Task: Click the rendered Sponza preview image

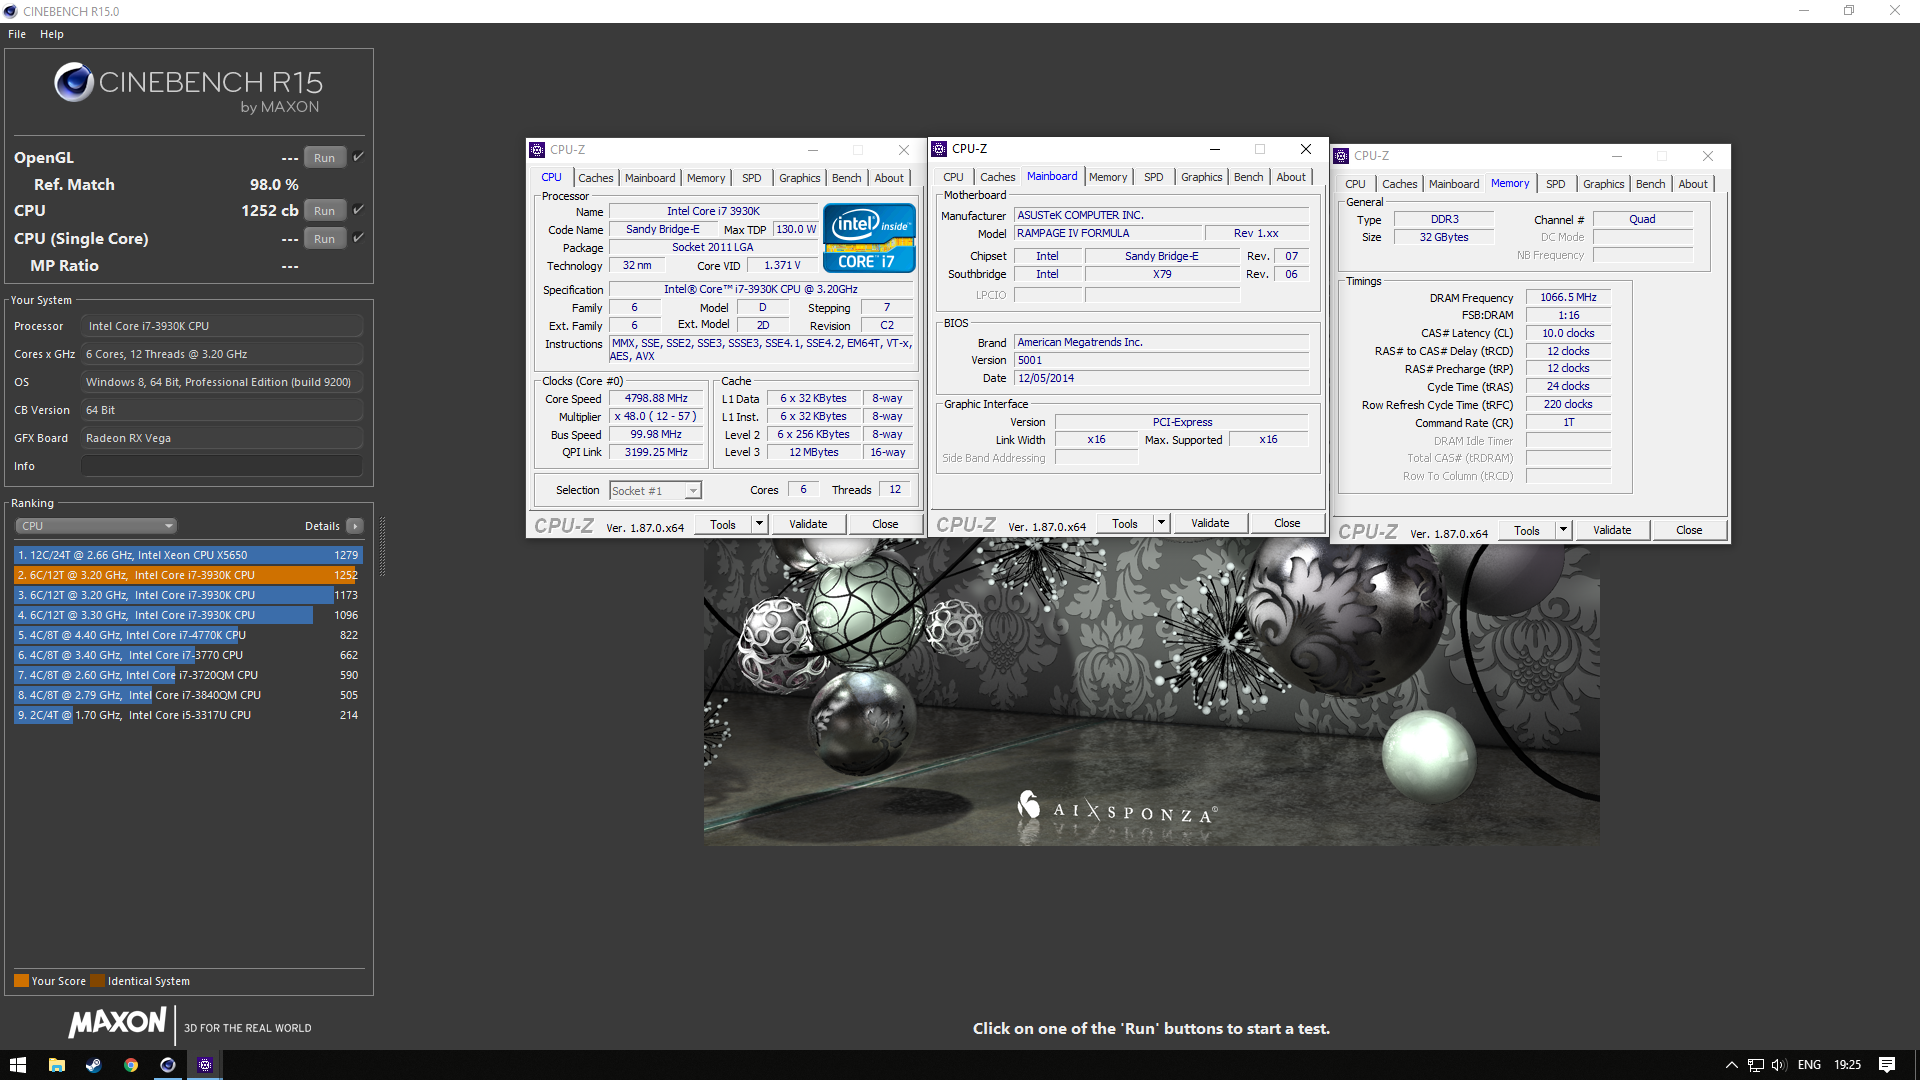Action: [x=1151, y=691]
